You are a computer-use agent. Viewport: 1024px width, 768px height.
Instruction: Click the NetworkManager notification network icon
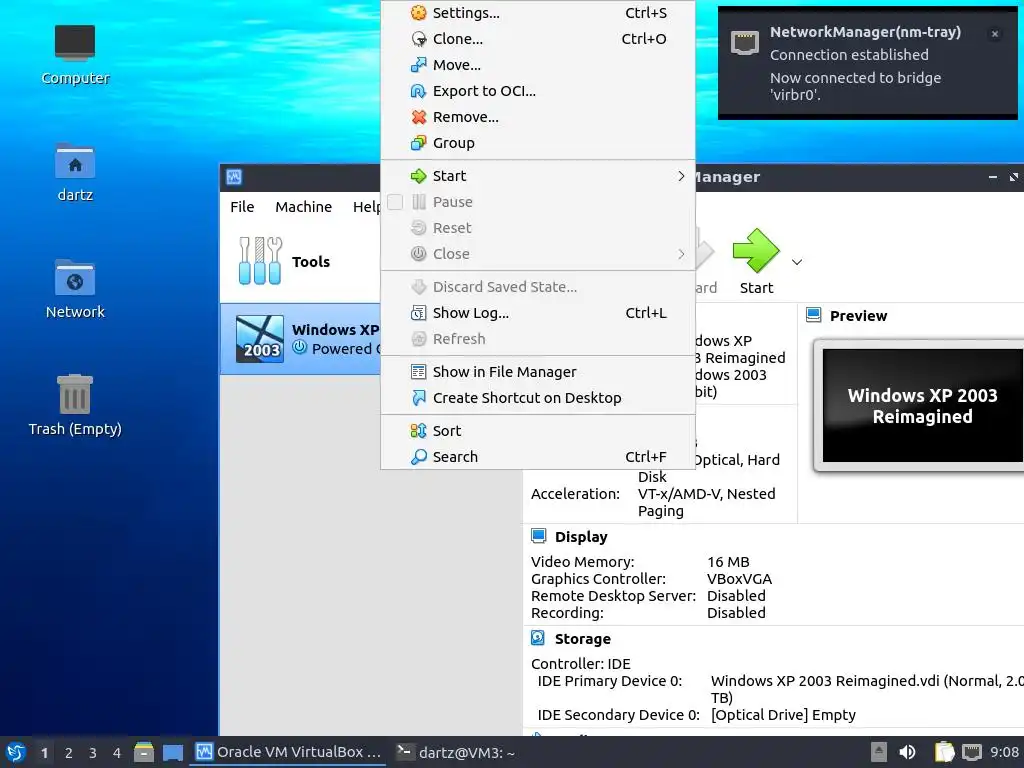745,43
